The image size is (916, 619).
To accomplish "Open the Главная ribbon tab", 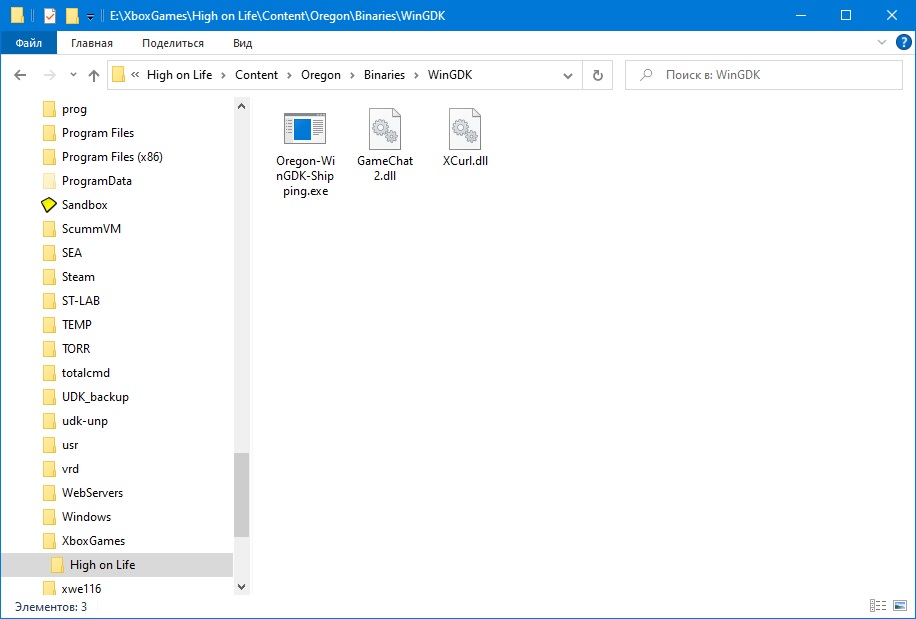I will (x=92, y=43).
